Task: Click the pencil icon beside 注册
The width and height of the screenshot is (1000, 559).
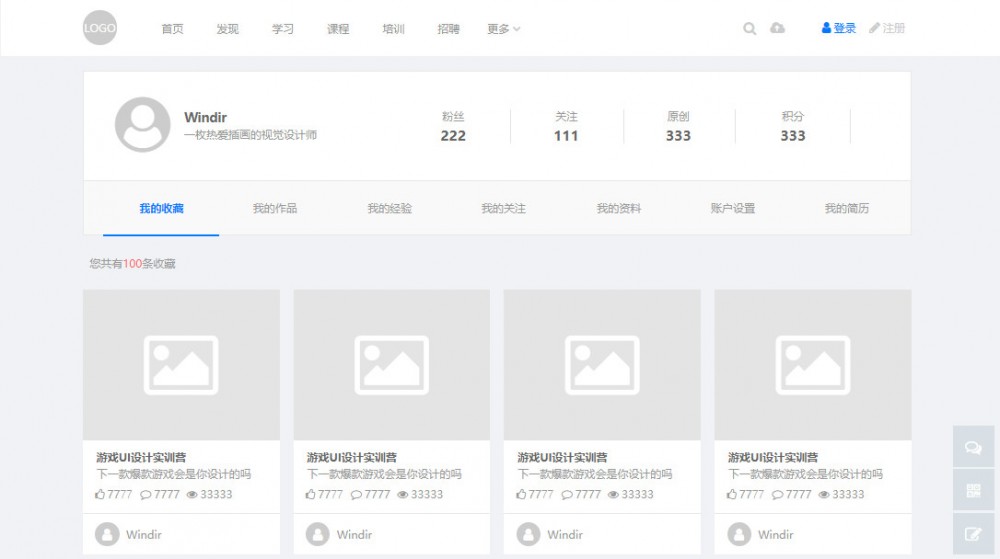Action: [874, 28]
